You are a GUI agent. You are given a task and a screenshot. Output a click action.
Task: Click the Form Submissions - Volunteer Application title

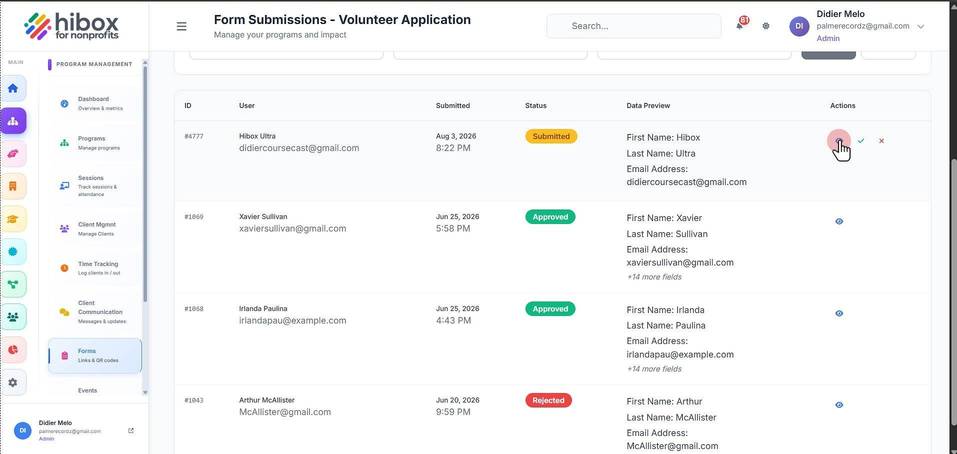click(342, 20)
